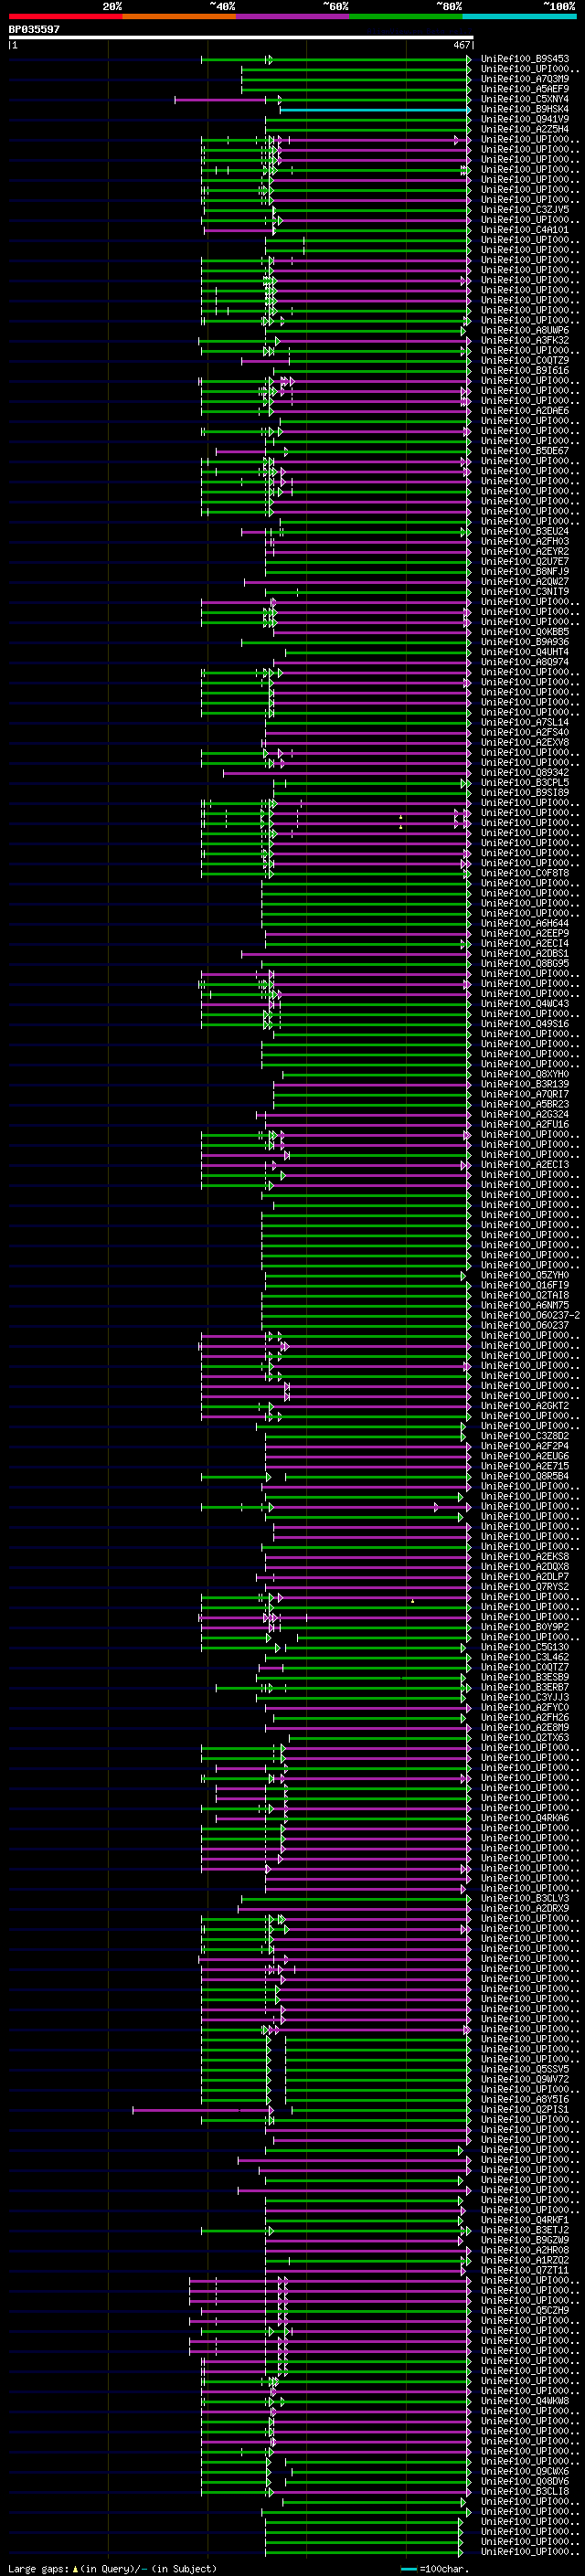This screenshot has height=2576, width=585.
Task: Select the UniRef100_C3NIT9 label
Action: pyautogui.click(x=525, y=592)
